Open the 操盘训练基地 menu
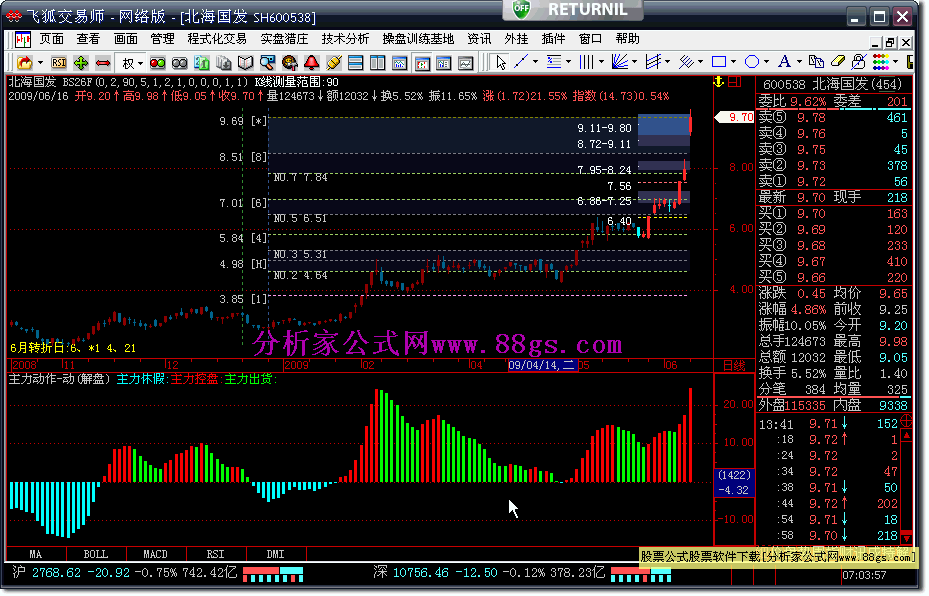This screenshot has height=596, width=929. click(418, 39)
